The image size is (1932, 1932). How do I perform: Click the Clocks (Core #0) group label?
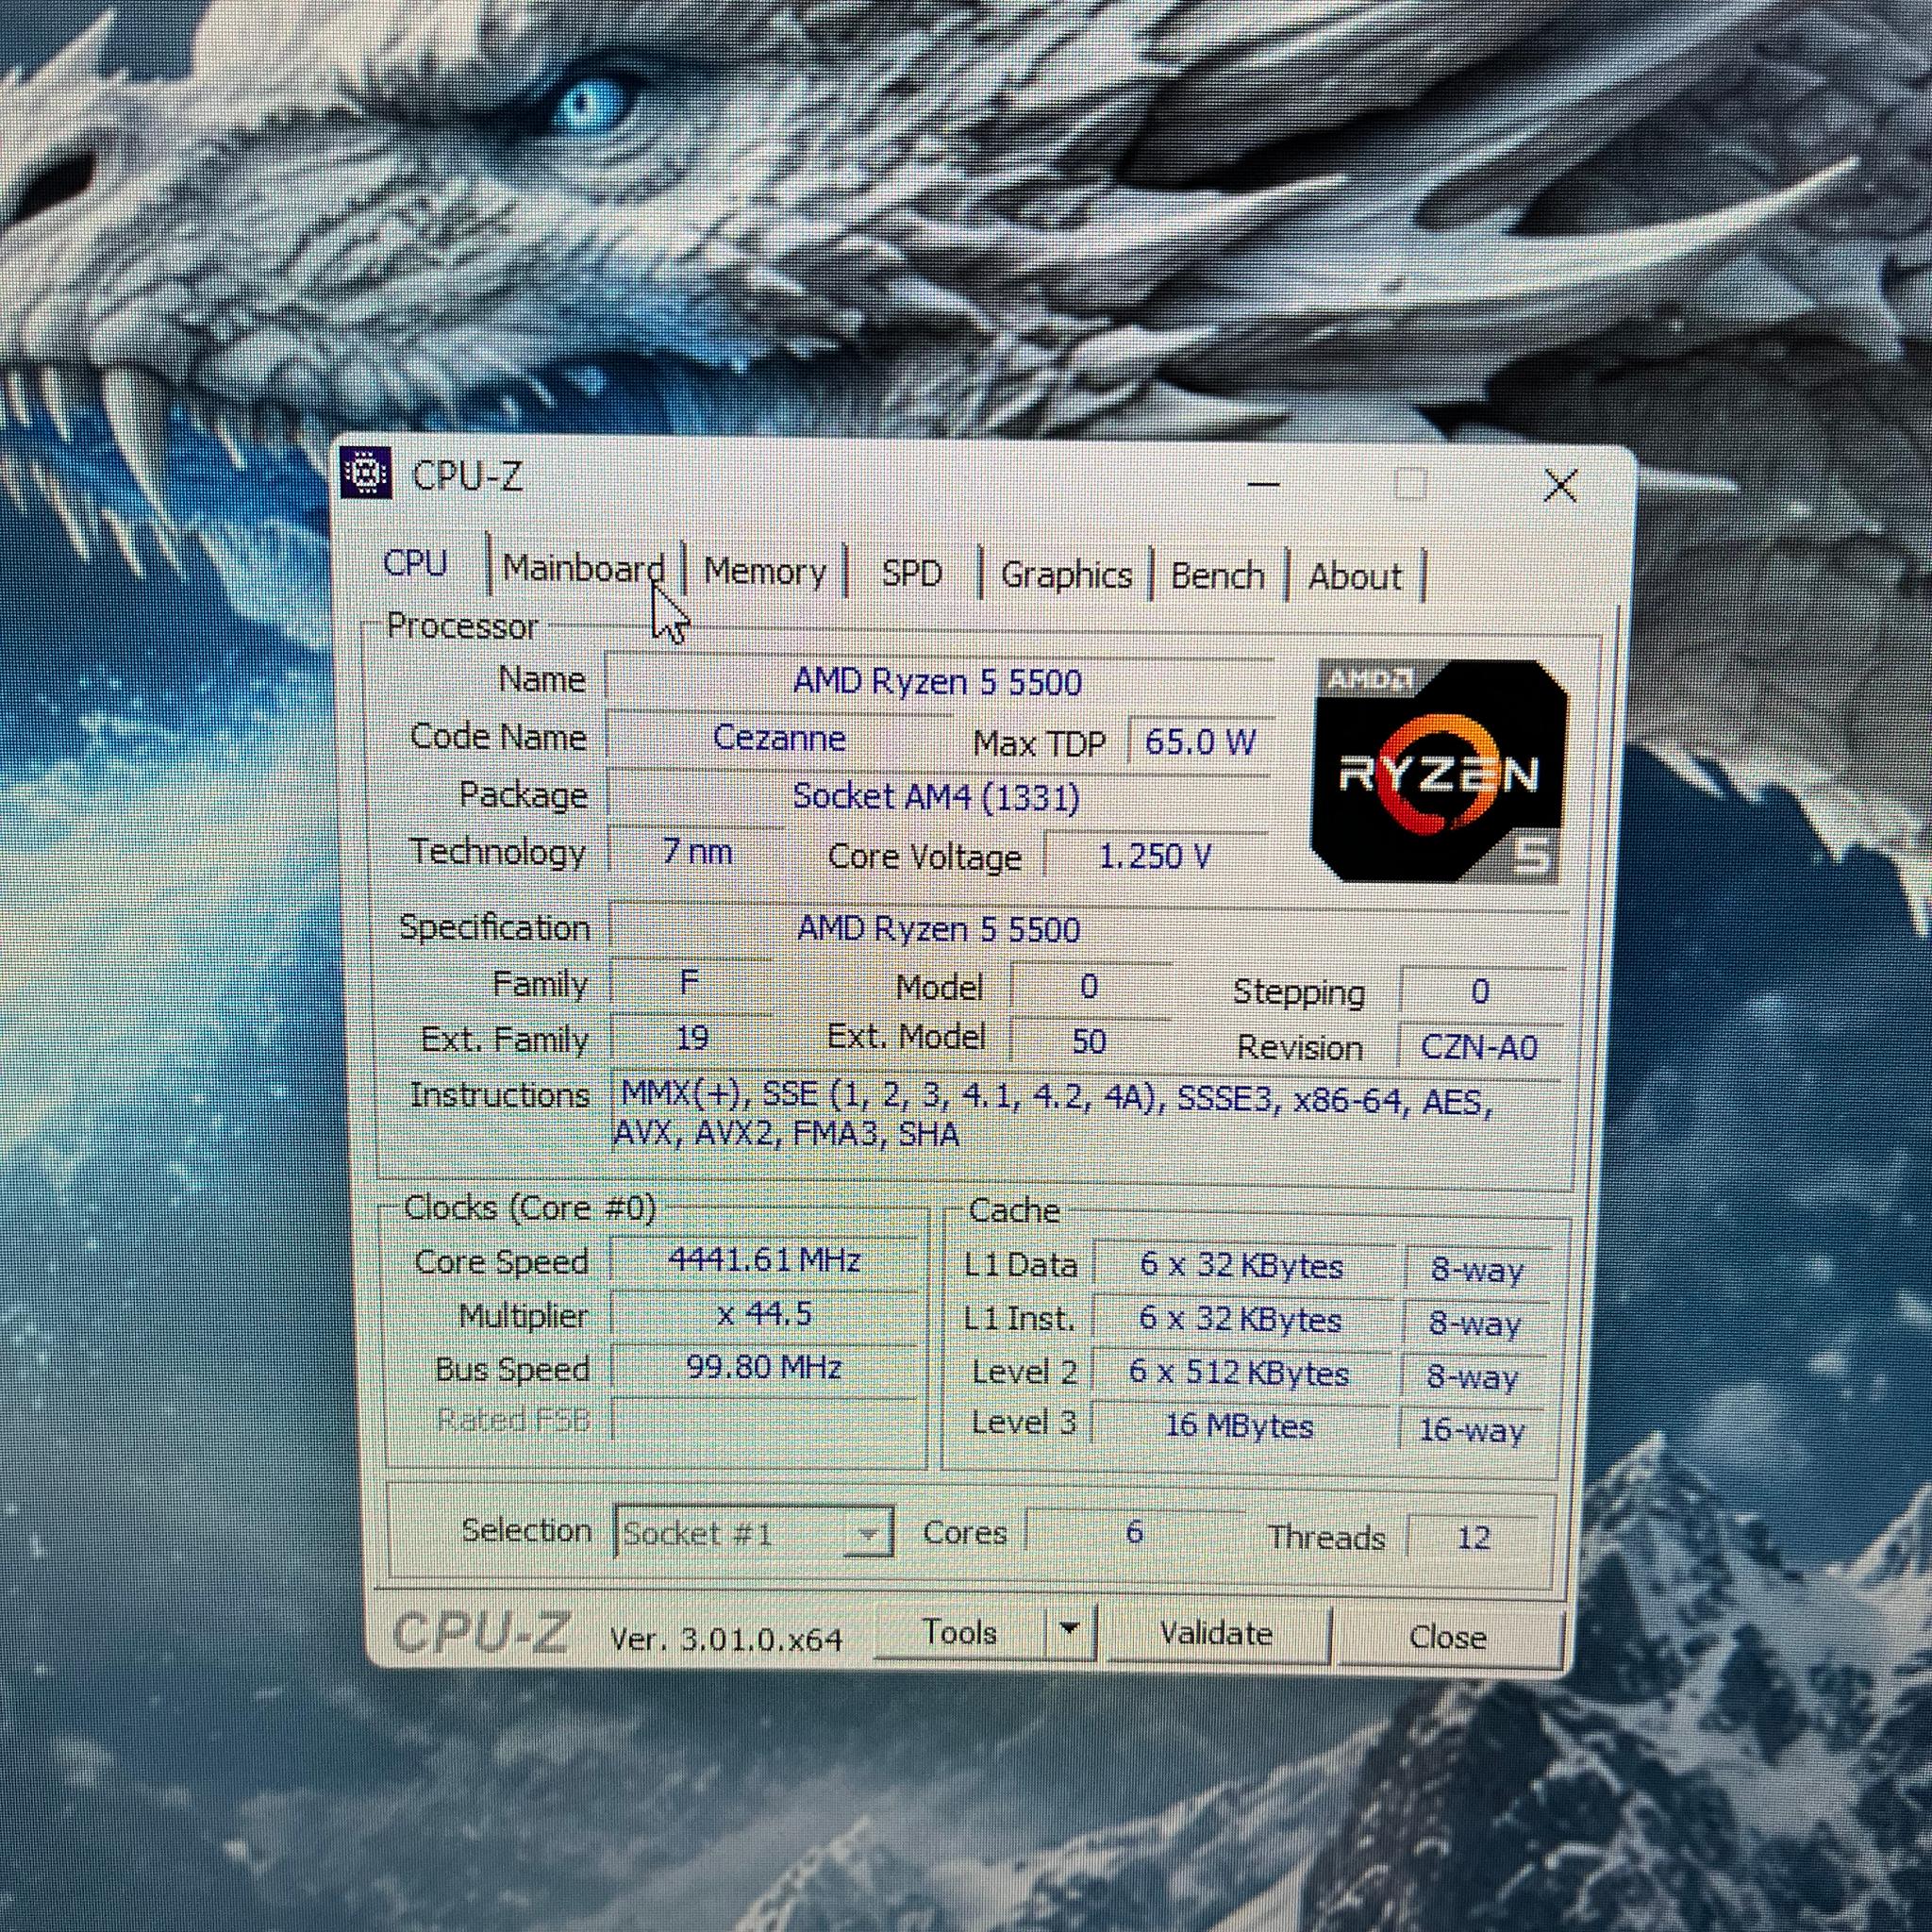[530, 1208]
